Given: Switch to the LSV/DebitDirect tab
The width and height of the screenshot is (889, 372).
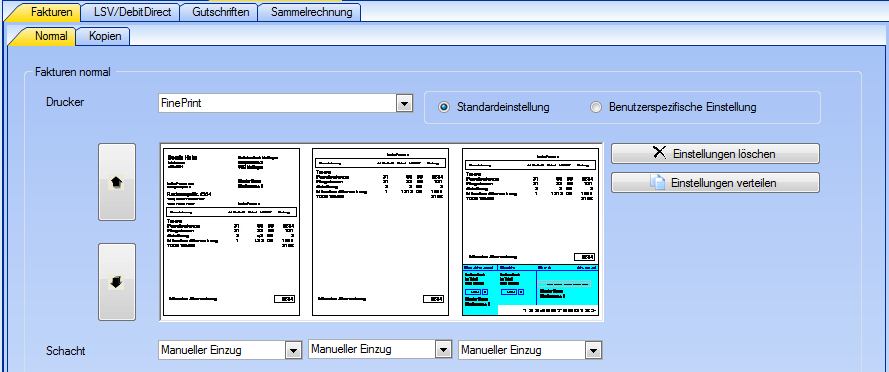Looking at the screenshot, I should coord(133,11).
